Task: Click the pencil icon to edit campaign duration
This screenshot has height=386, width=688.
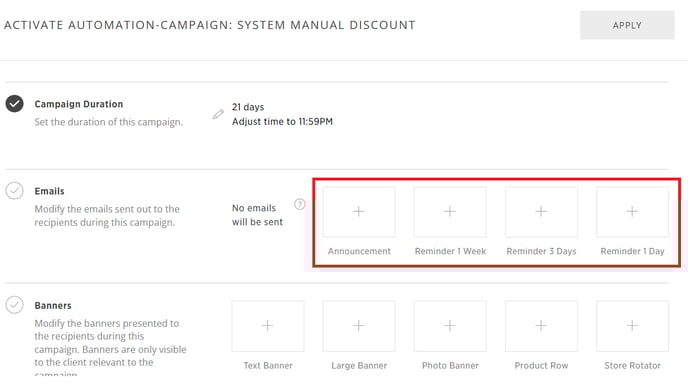Action: click(218, 114)
